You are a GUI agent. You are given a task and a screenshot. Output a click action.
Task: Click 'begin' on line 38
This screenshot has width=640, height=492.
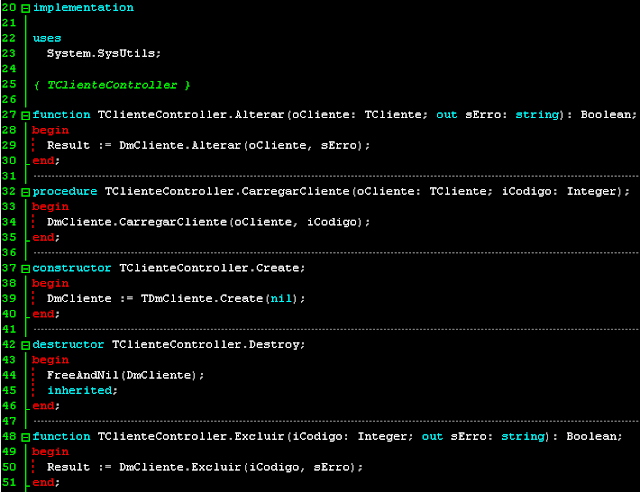(51, 283)
